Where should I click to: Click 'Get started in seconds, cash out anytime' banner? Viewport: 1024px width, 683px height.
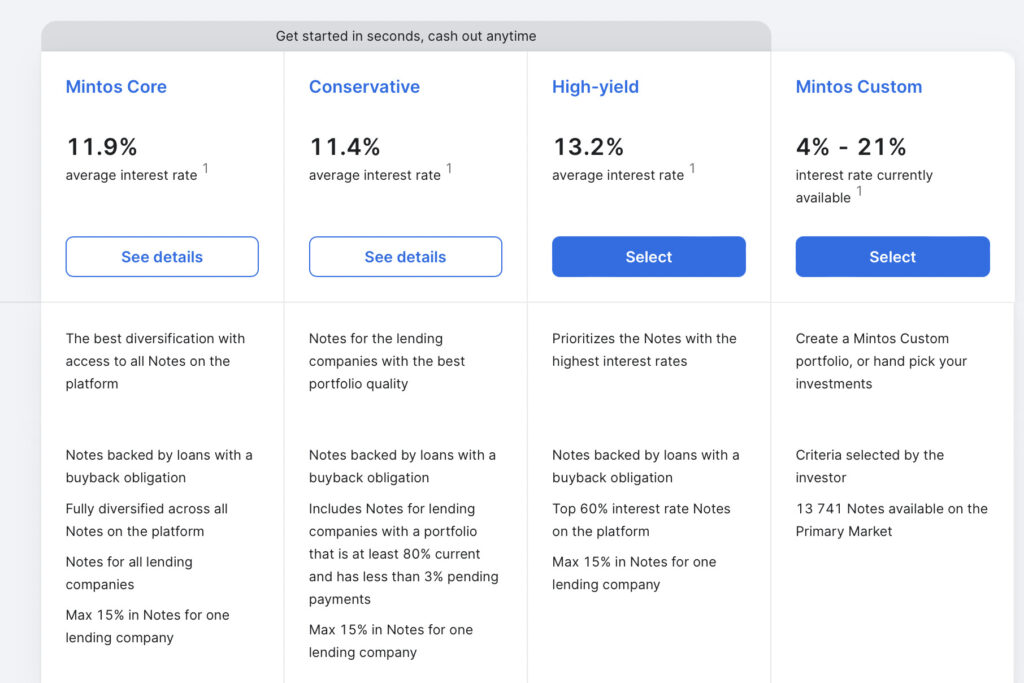[406, 37]
